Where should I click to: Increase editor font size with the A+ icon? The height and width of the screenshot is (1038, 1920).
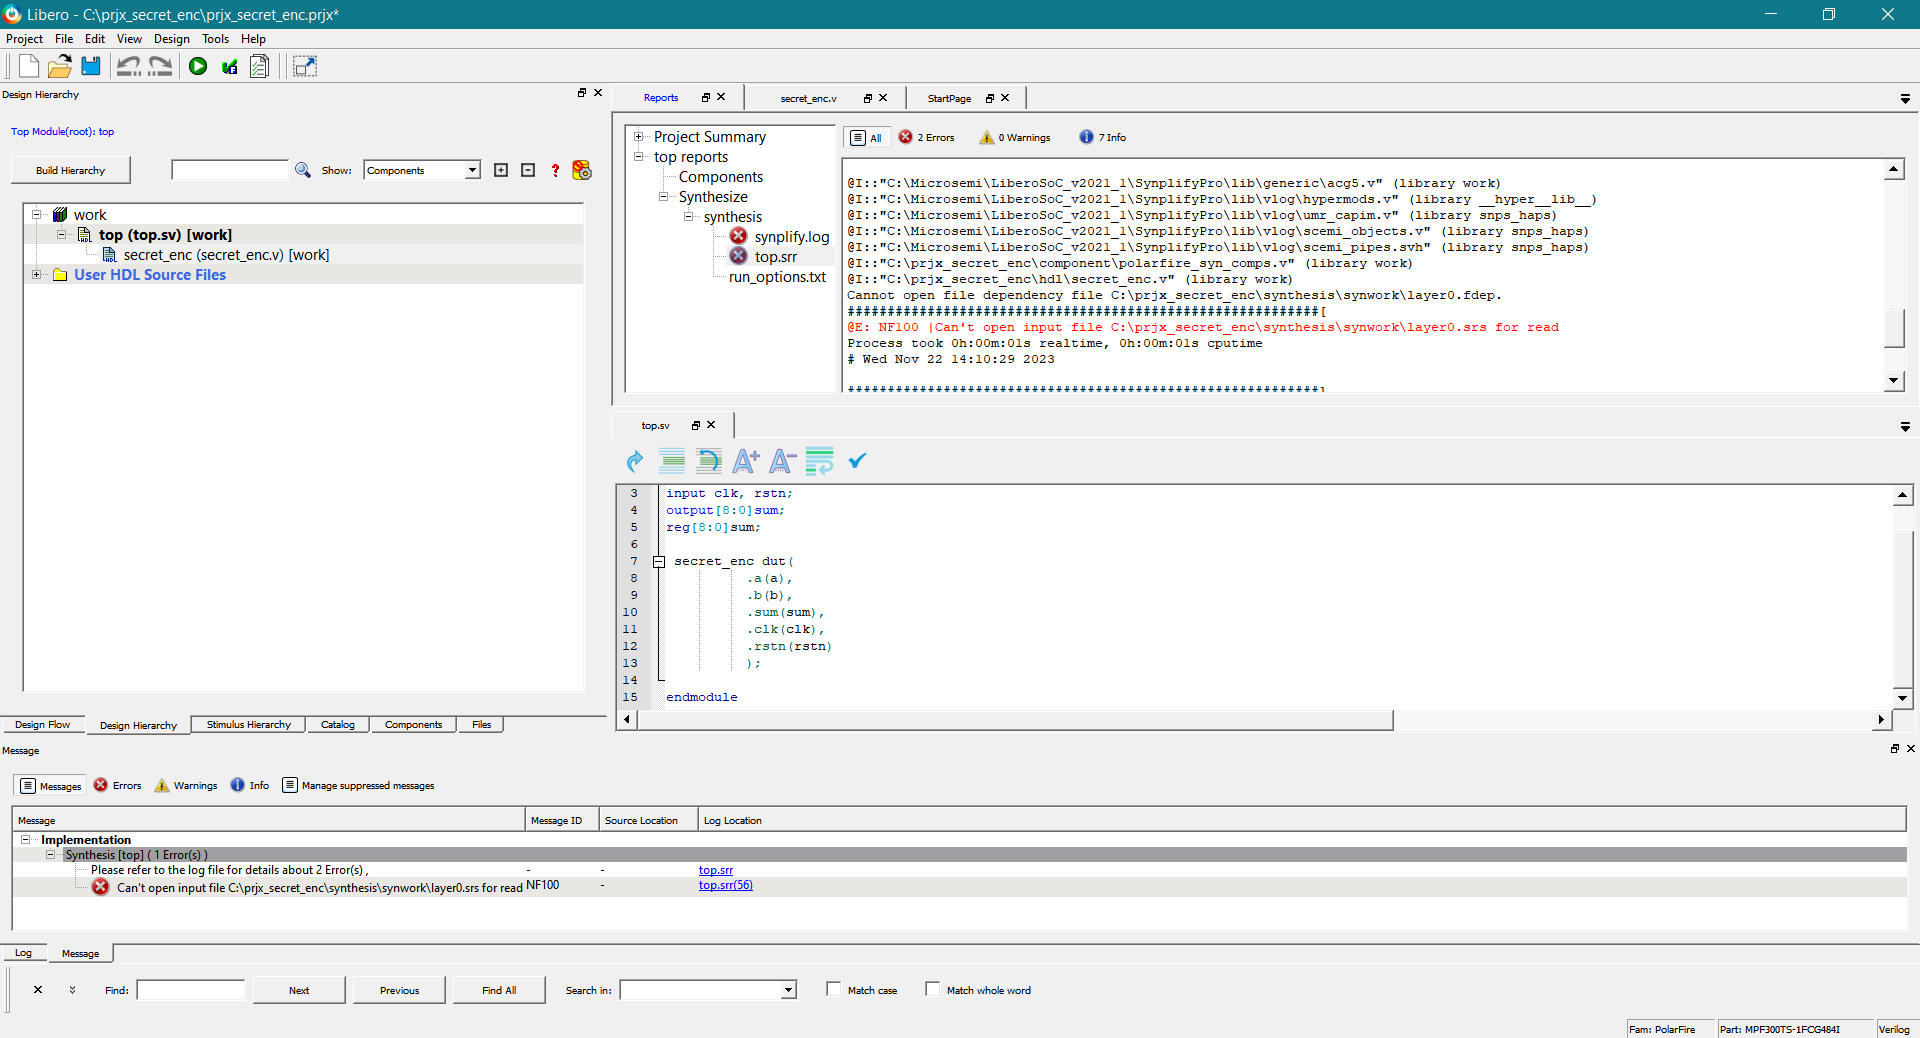(745, 461)
